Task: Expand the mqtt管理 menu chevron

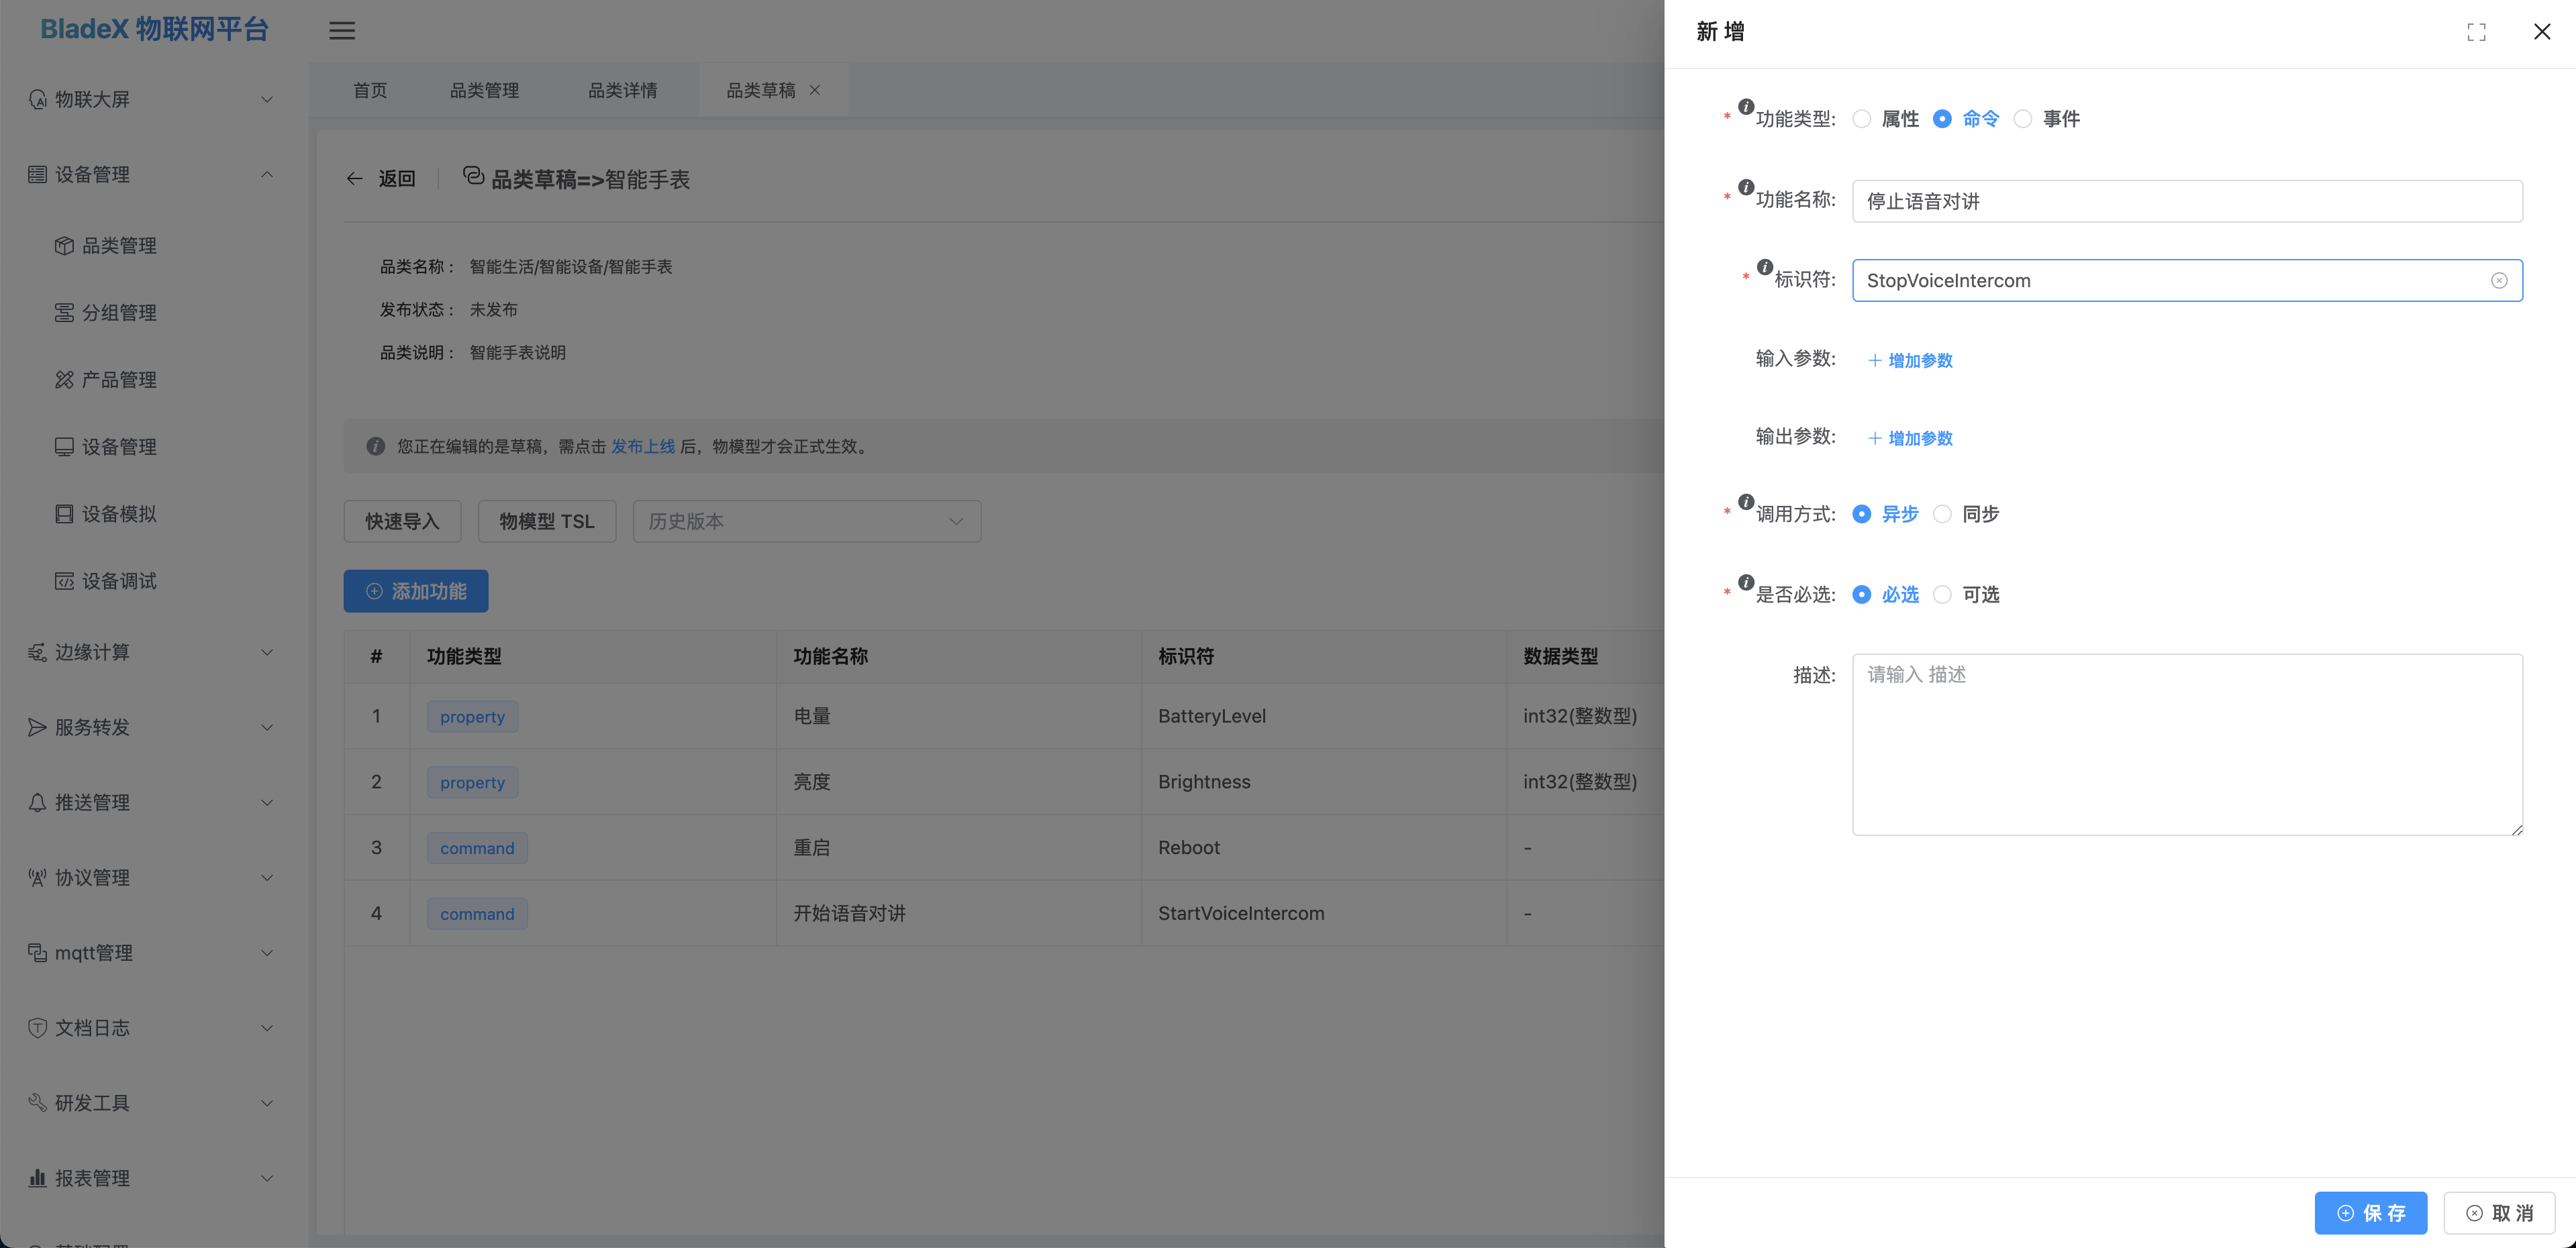Action: coord(267,953)
